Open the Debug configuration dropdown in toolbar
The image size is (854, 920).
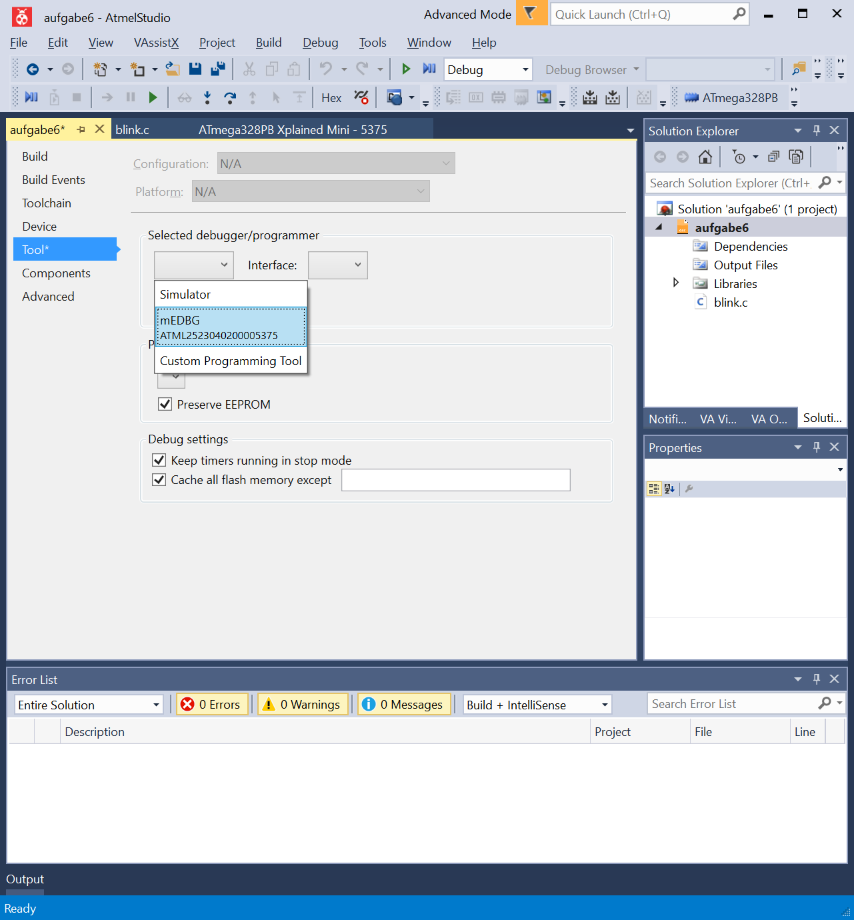488,69
